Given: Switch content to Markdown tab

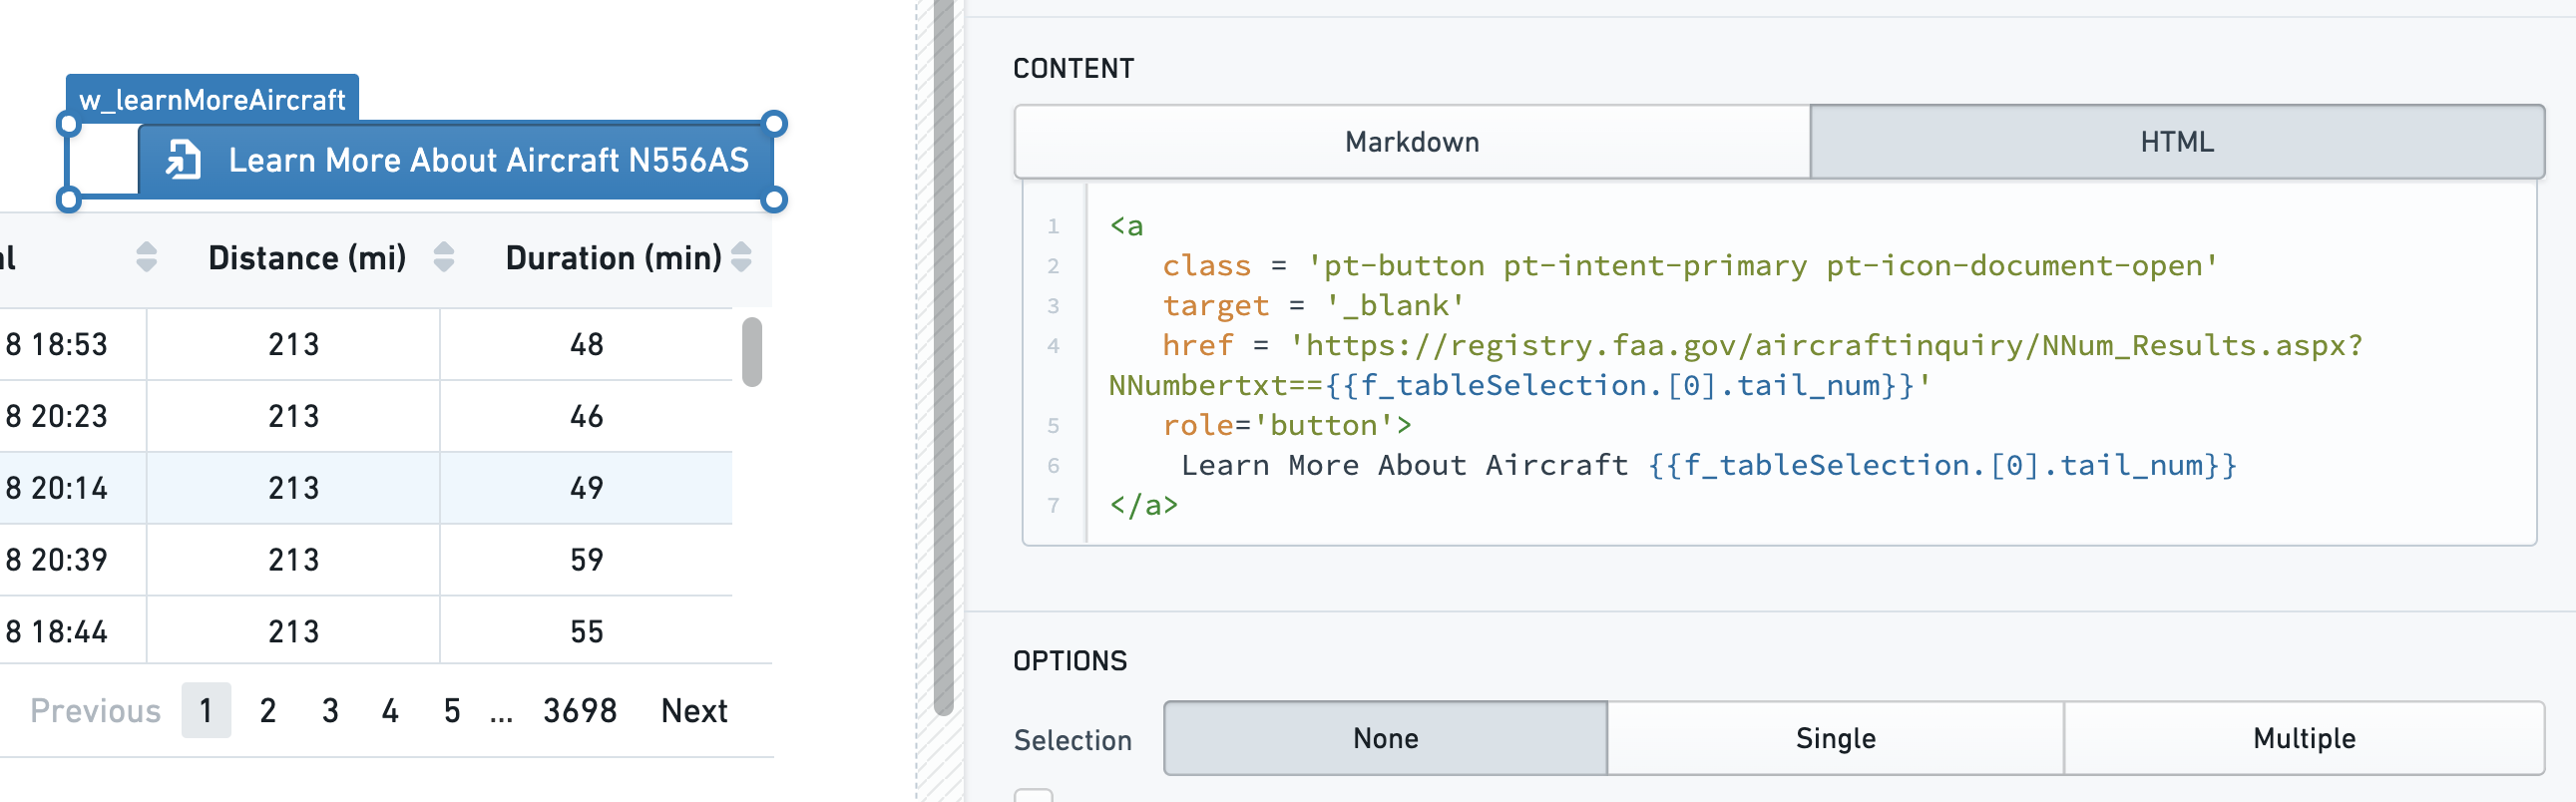Looking at the screenshot, I should pyautogui.click(x=1412, y=142).
